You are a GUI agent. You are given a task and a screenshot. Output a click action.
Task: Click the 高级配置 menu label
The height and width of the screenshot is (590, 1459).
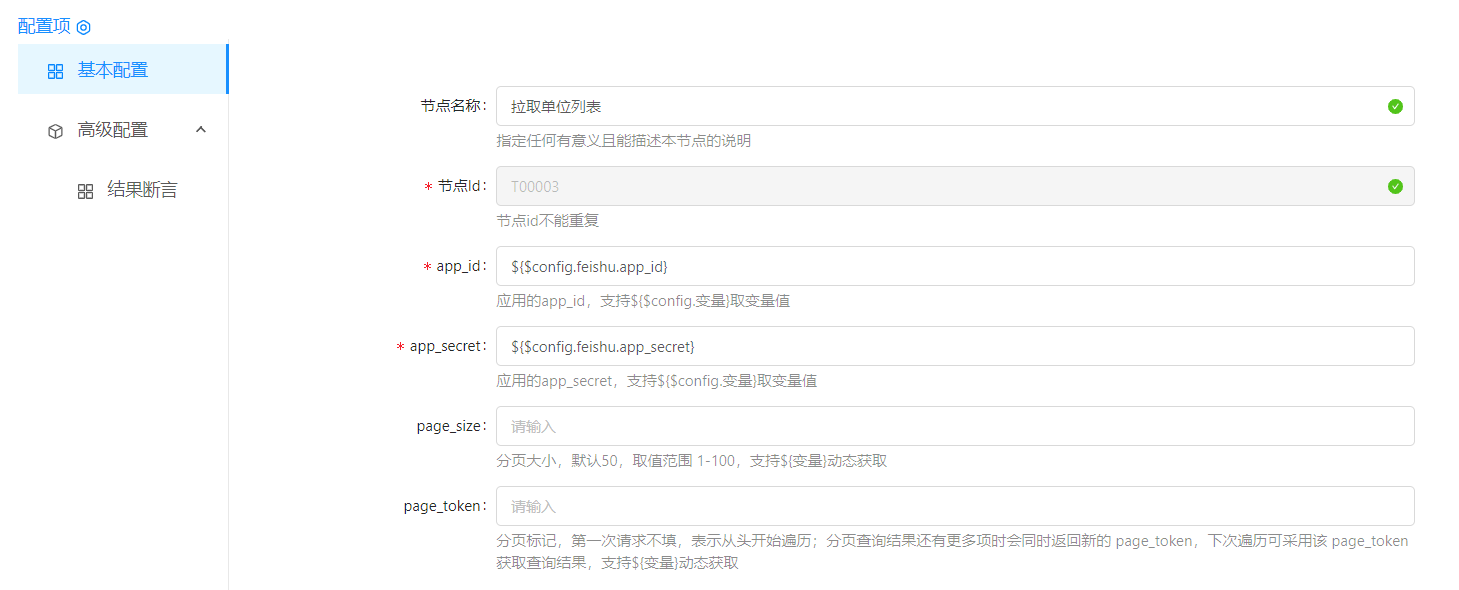(x=113, y=130)
